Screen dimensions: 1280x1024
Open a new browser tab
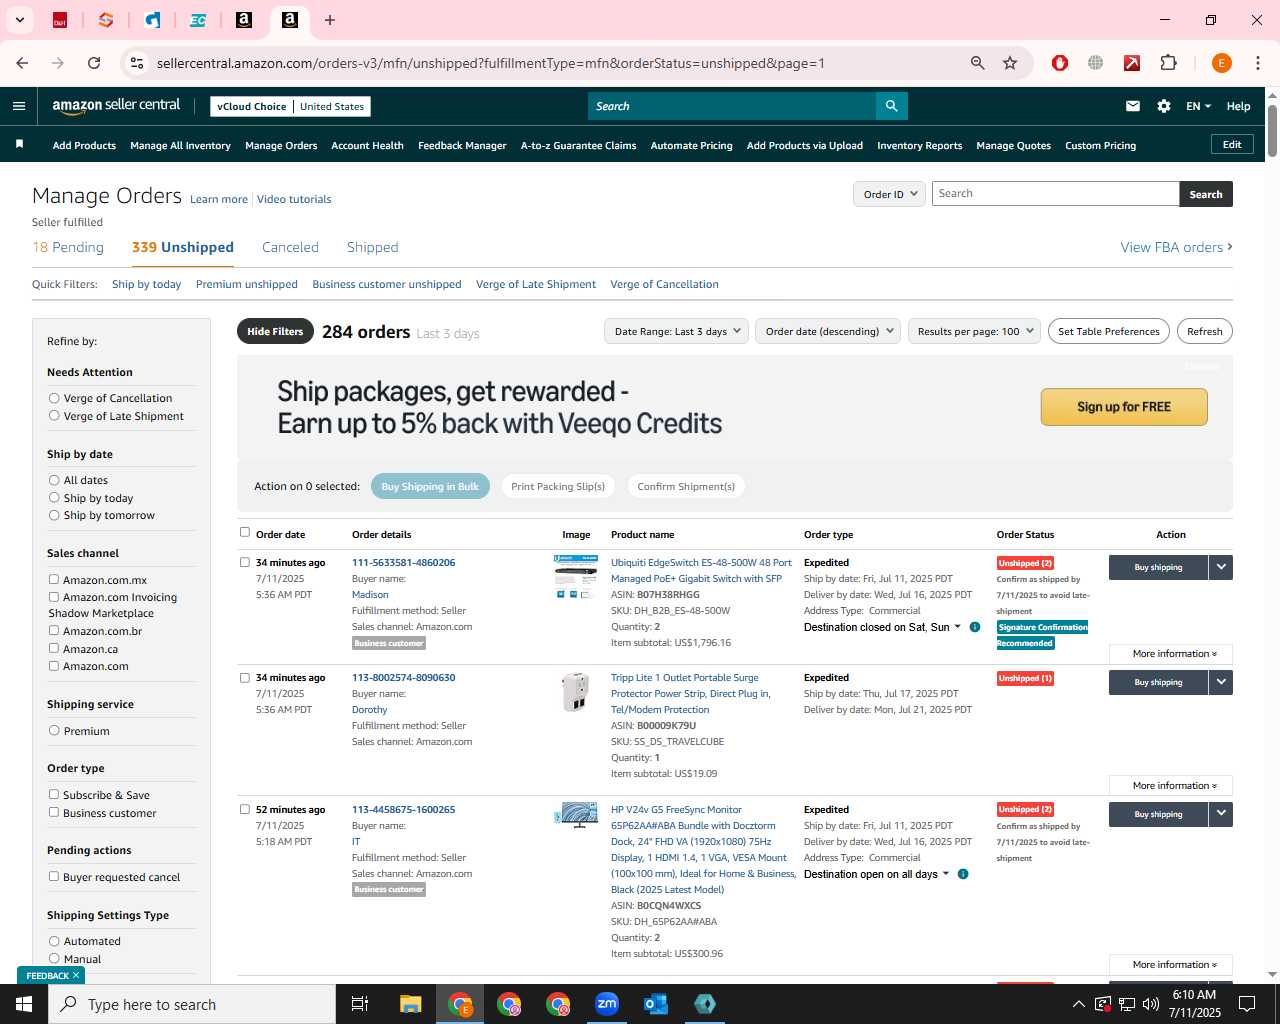(x=330, y=20)
